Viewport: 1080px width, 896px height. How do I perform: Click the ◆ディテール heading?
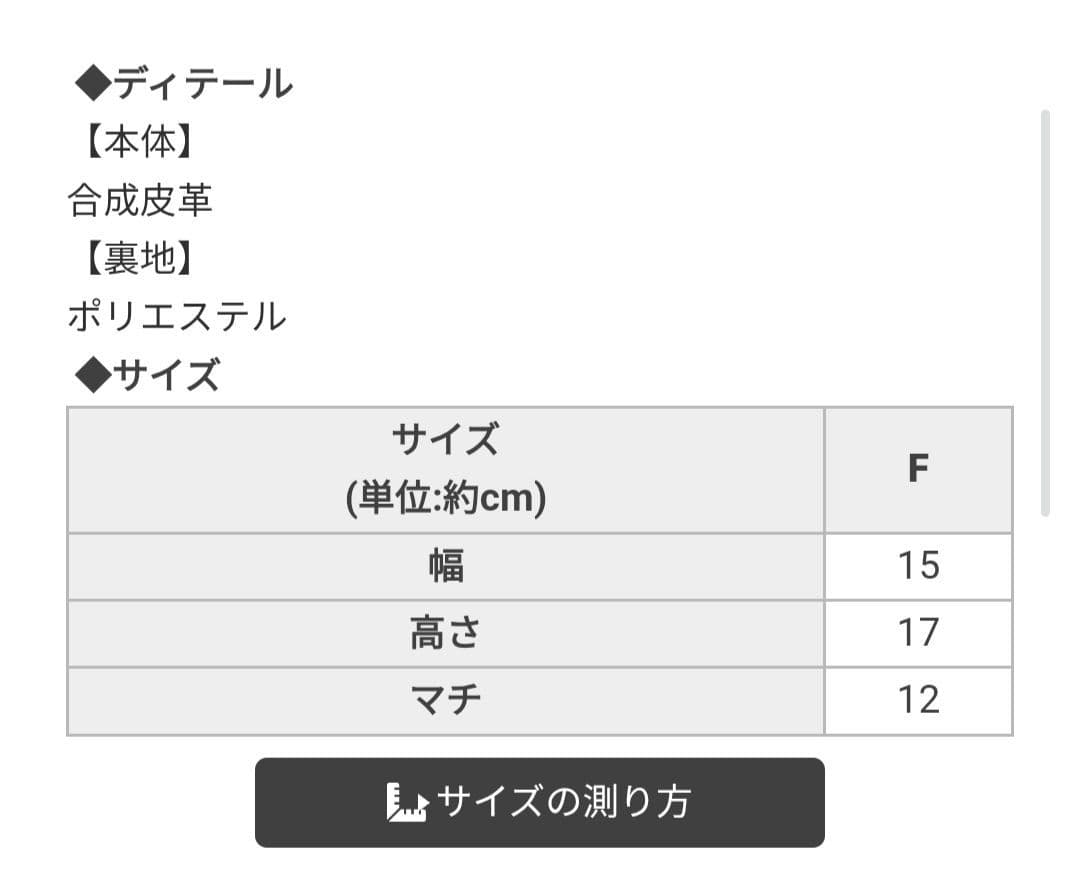(x=180, y=85)
